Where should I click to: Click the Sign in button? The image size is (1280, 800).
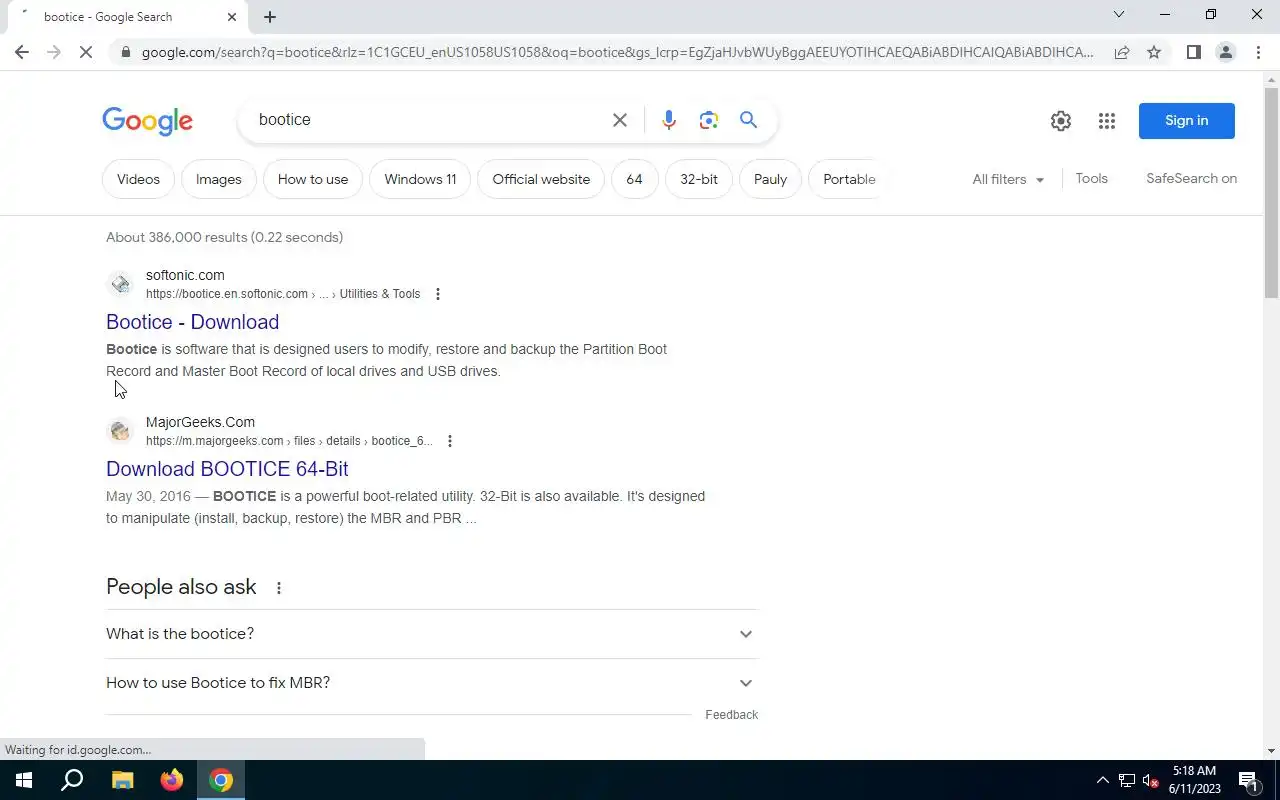[x=1187, y=121]
